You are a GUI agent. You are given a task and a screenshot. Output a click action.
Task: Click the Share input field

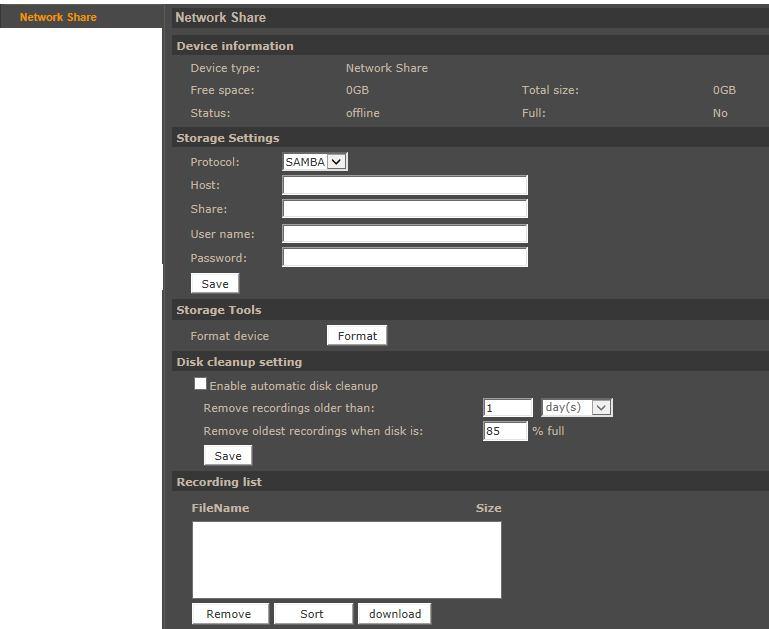coord(405,209)
